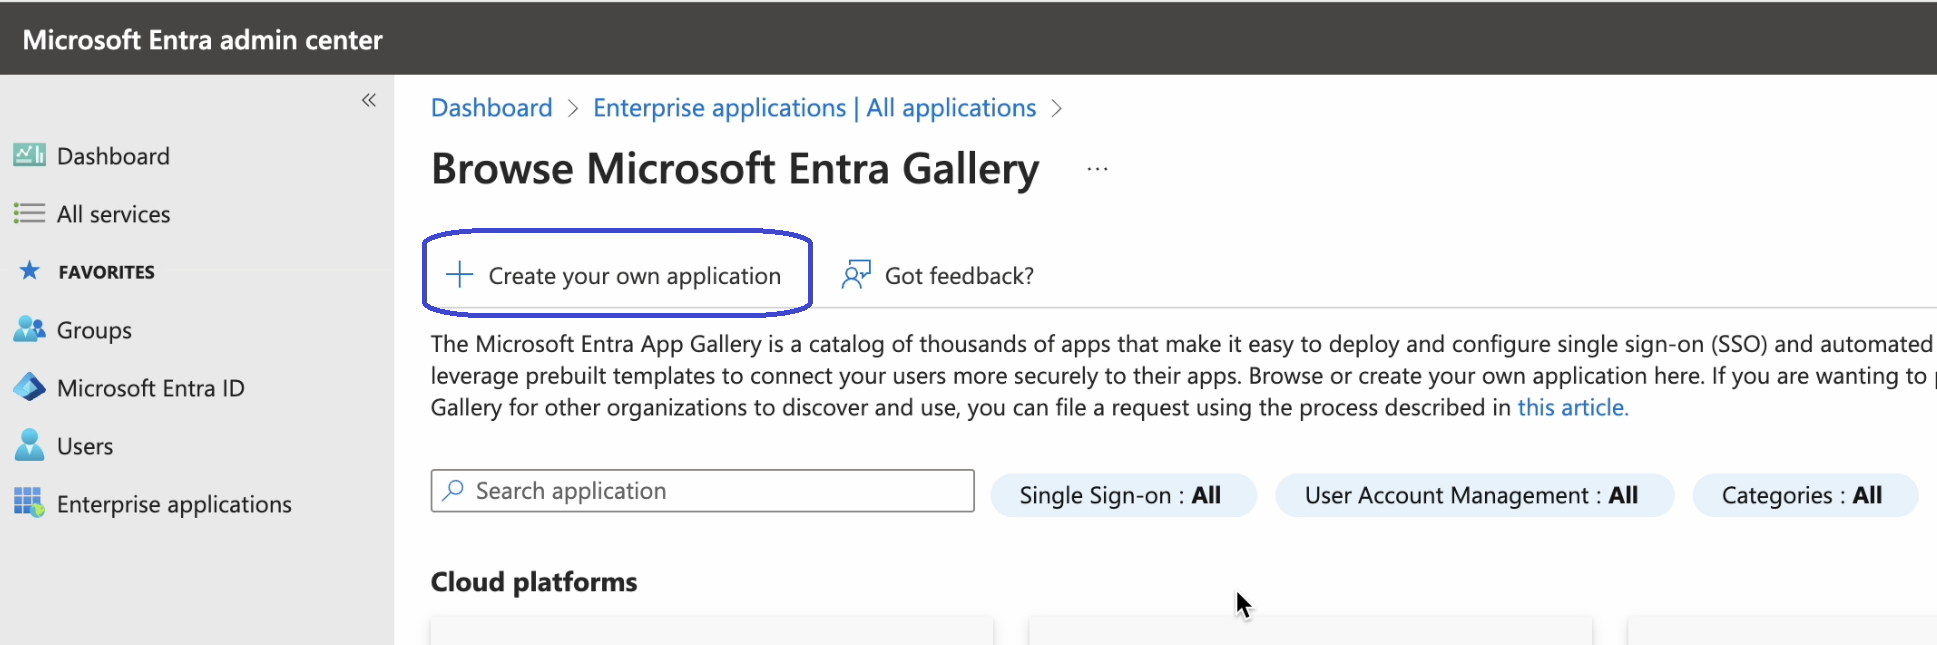The width and height of the screenshot is (1937, 645).
Task: Open the ellipsis more options beside title
Action: pyautogui.click(x=1097, y=169)
